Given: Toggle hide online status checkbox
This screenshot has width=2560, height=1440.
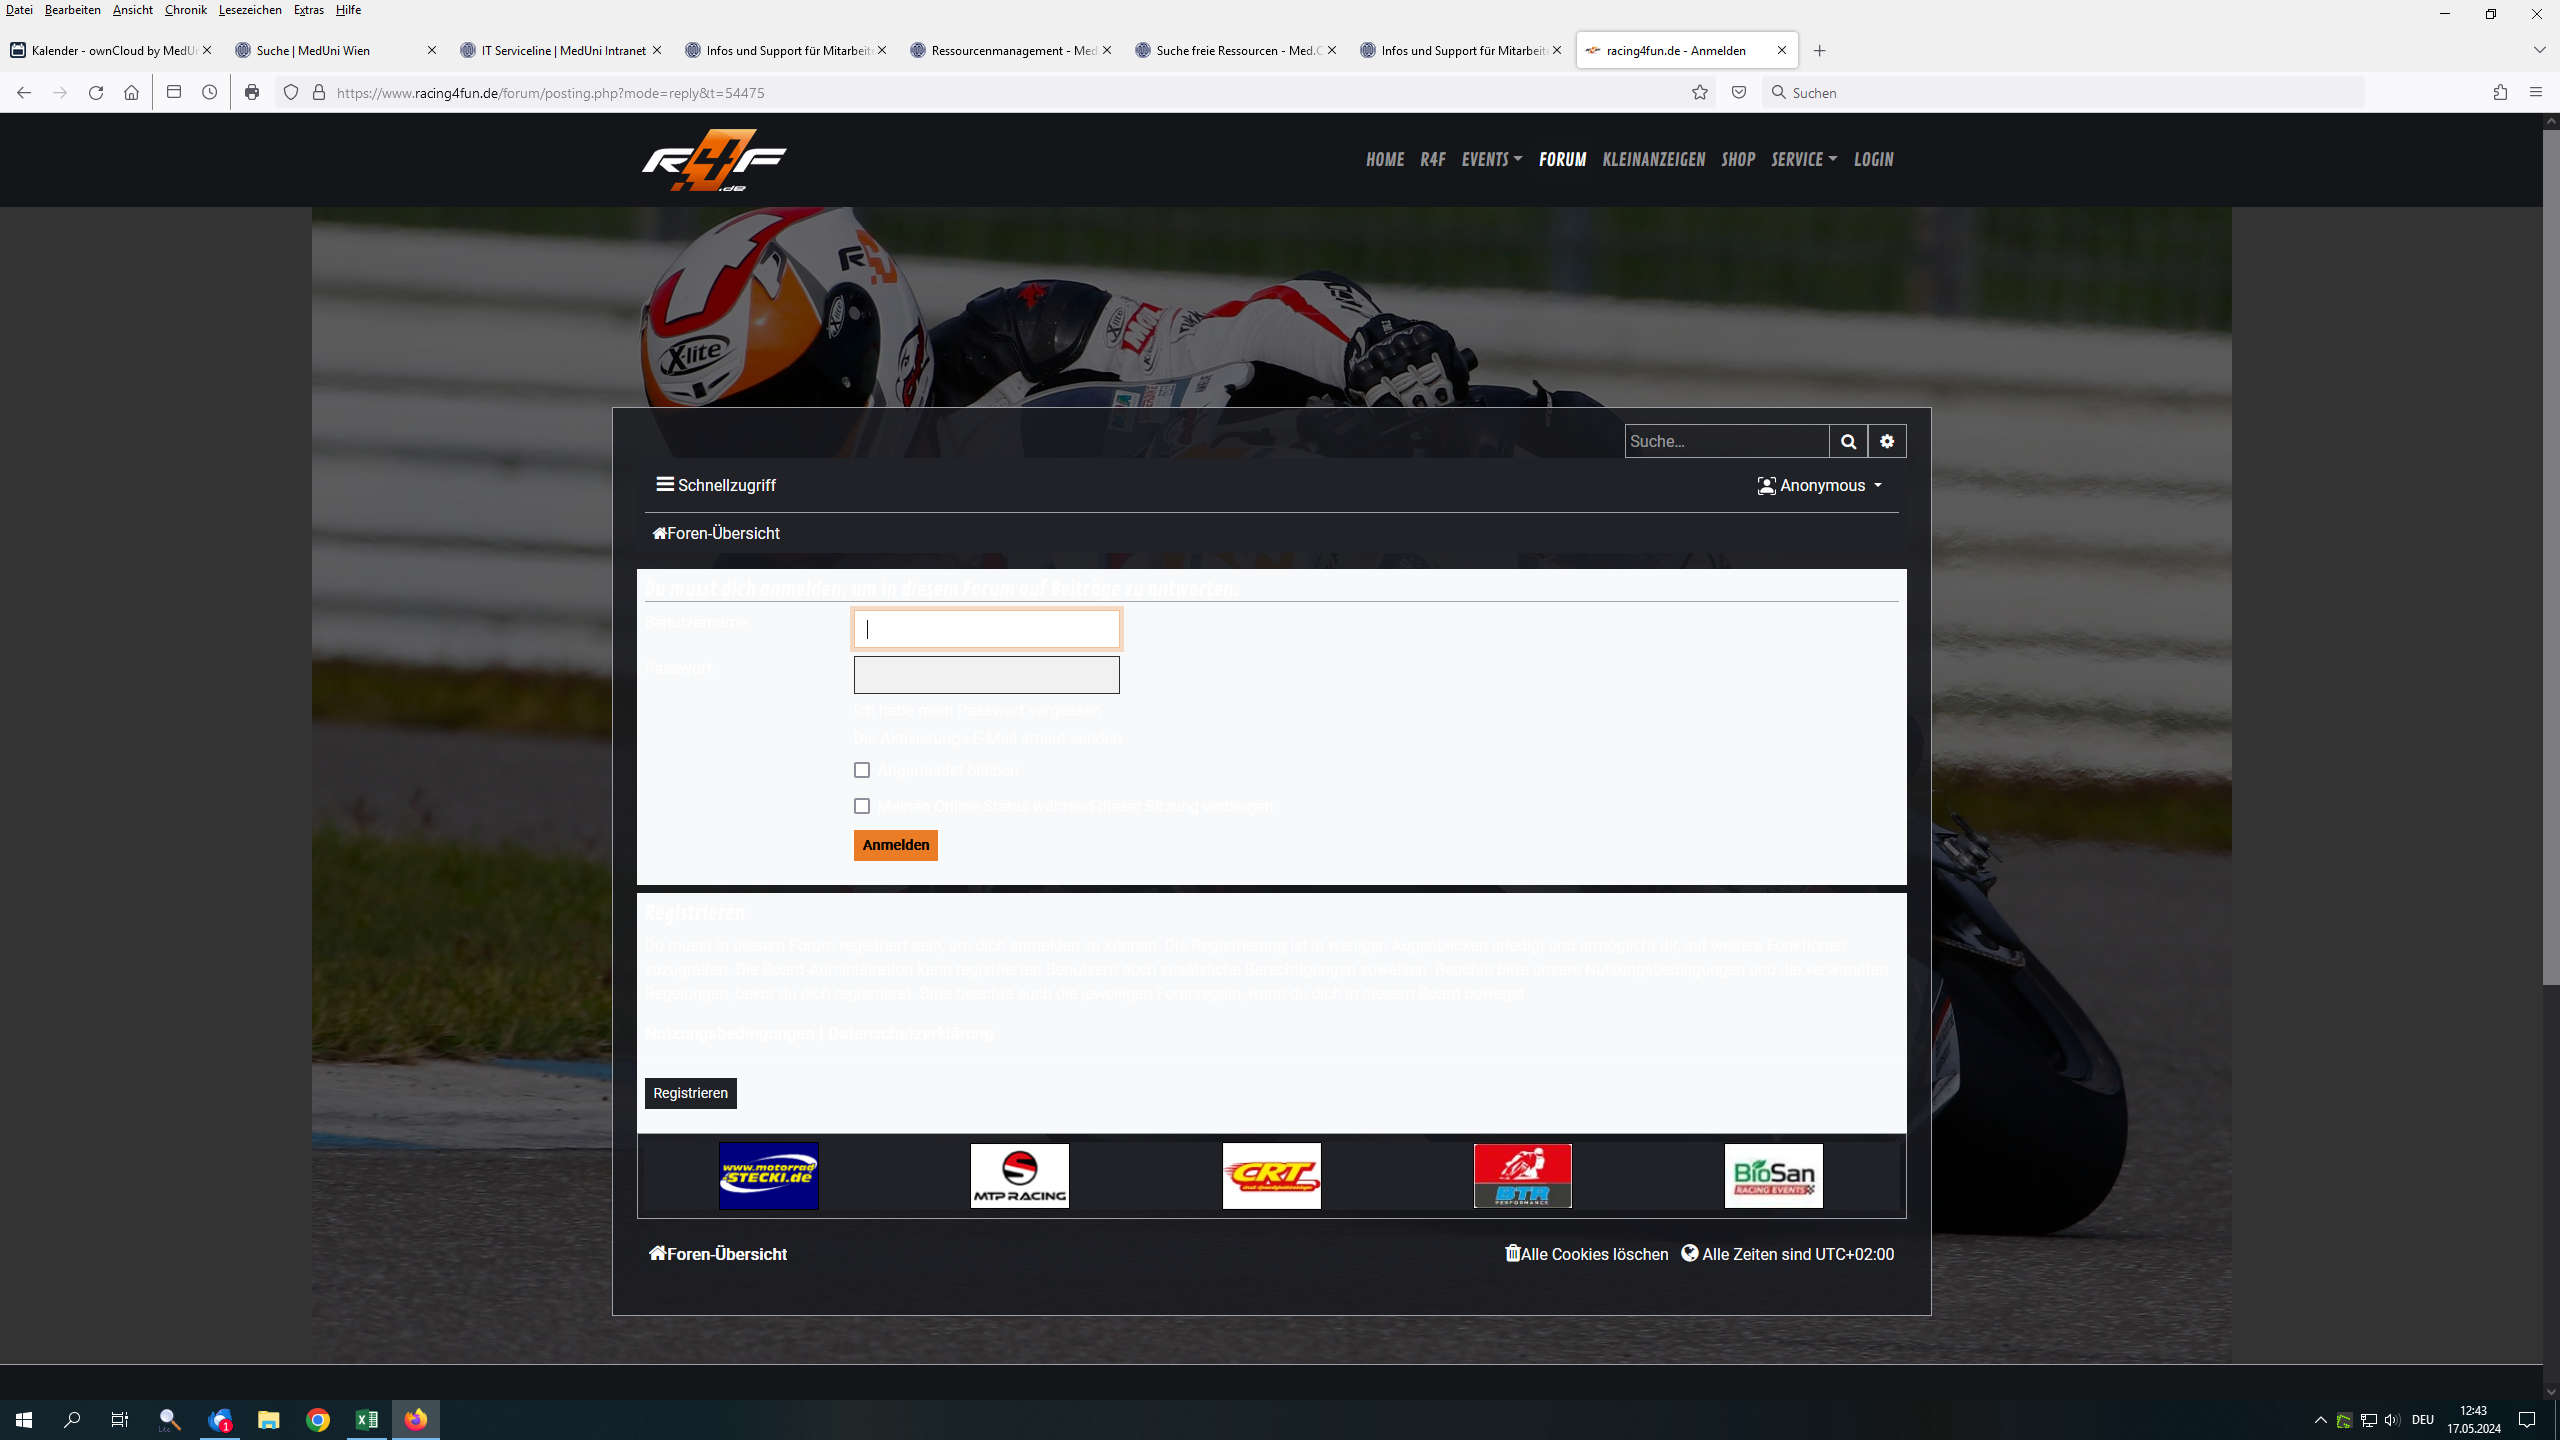Looking at the screenshot, I should tap(862, 806).
